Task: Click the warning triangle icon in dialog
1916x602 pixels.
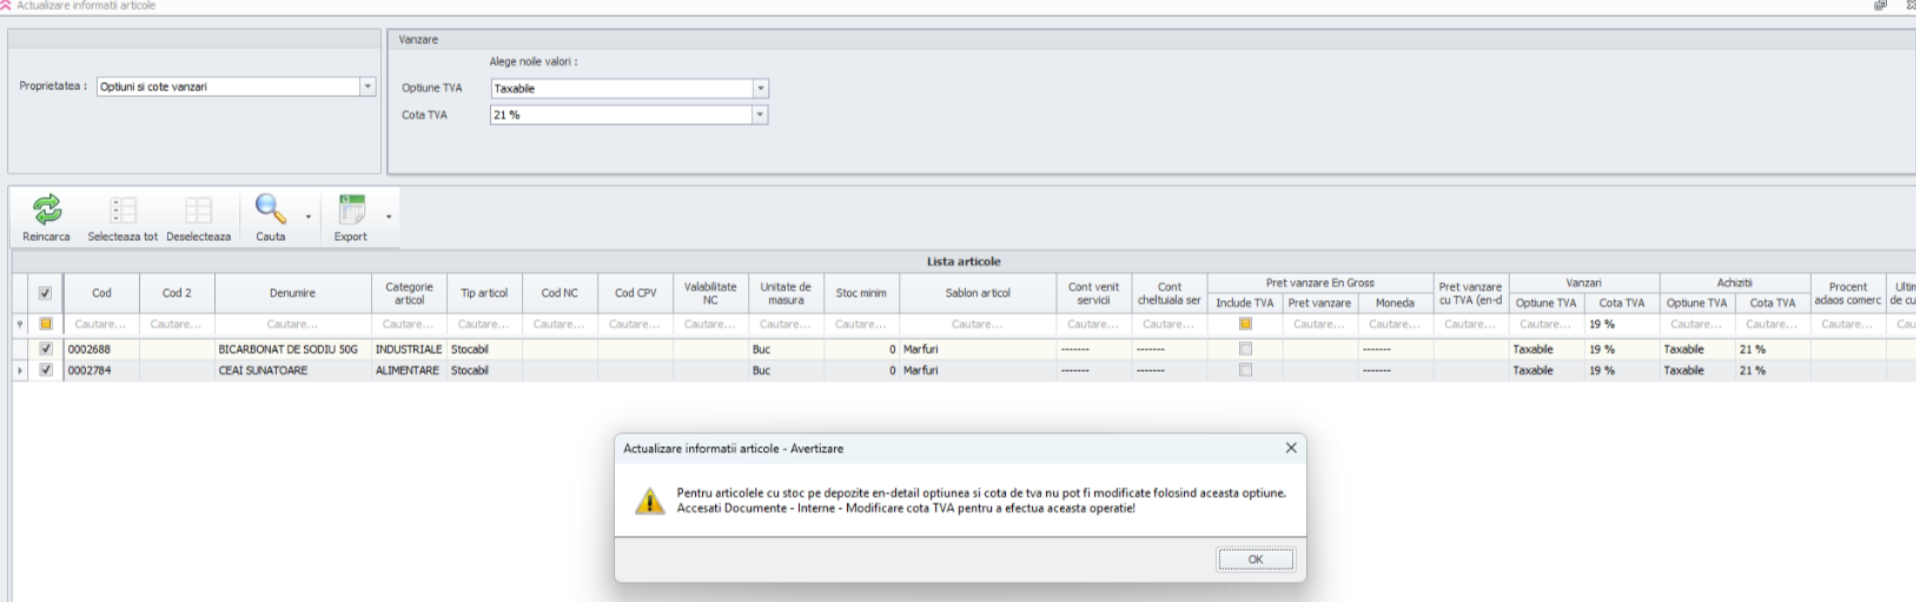Action: click(650, 501)
